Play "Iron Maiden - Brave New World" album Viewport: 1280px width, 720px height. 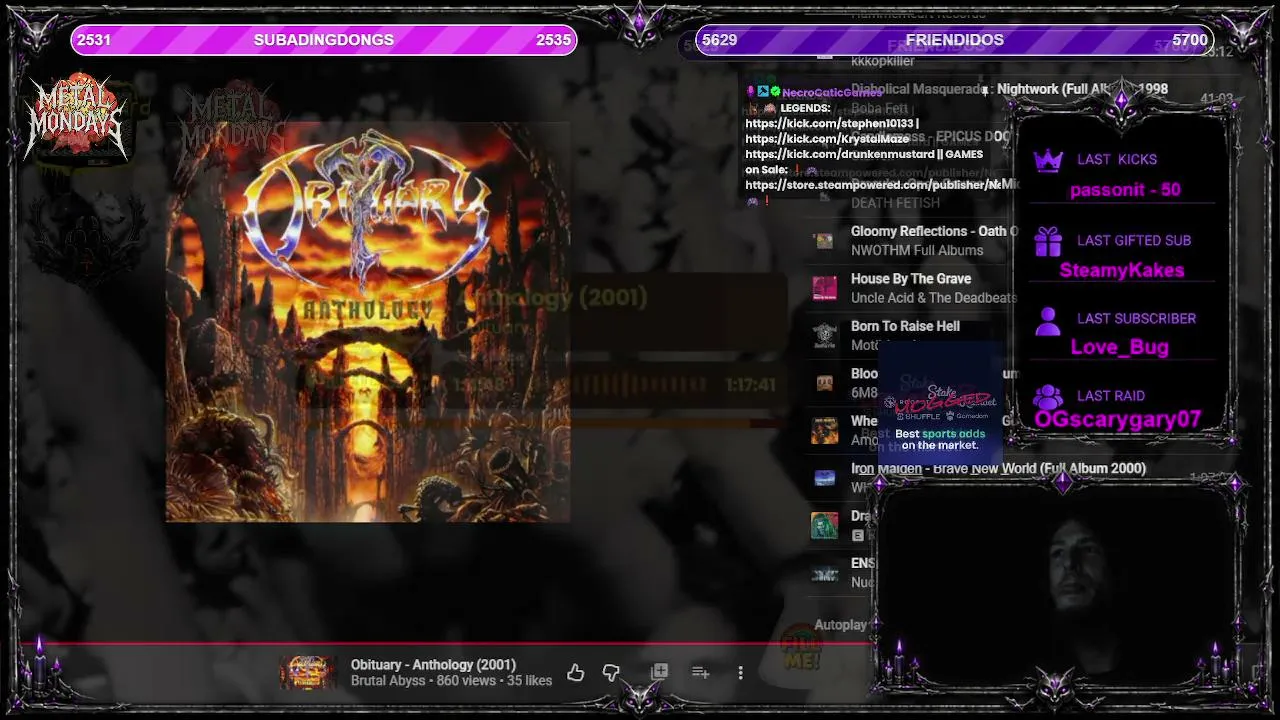click(998, 468)
